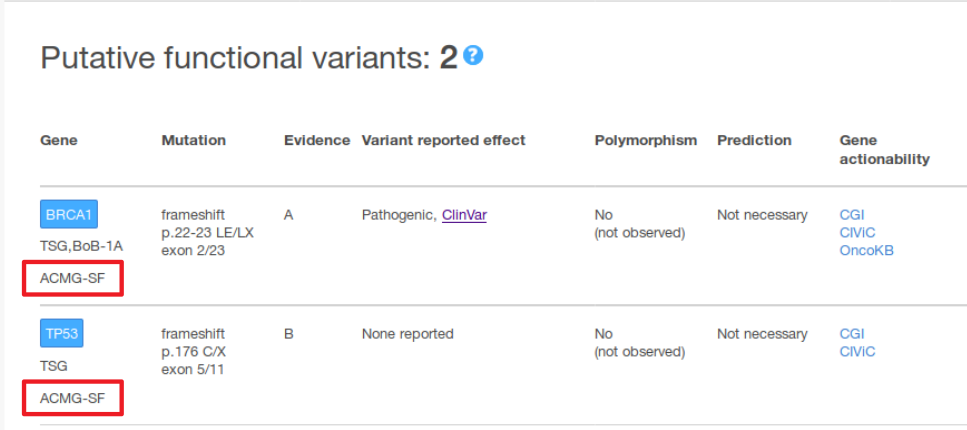
Task: Click the Mutation column header
Action: tap(193, 140)
